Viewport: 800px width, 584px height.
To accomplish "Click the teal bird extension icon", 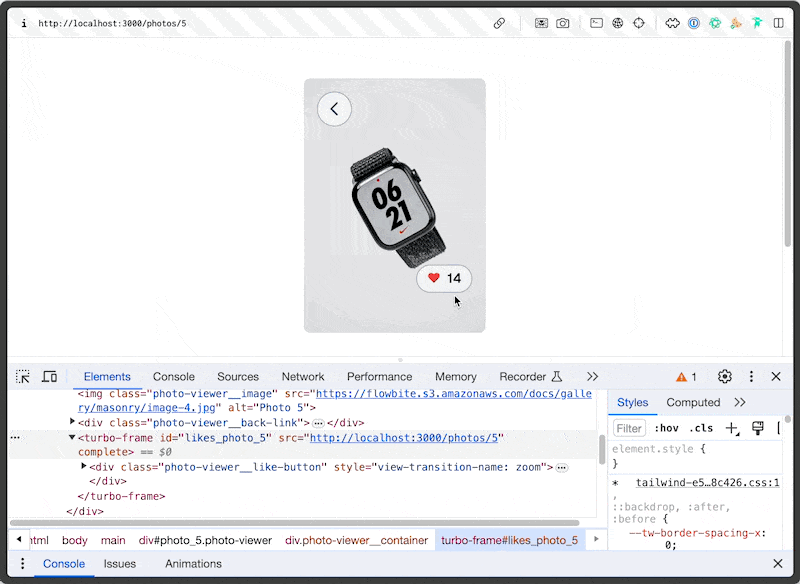I will (757, 23).
